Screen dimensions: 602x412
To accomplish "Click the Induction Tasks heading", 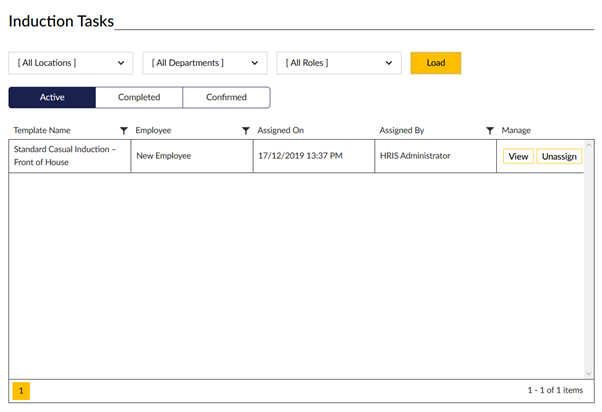I will 61,21.
